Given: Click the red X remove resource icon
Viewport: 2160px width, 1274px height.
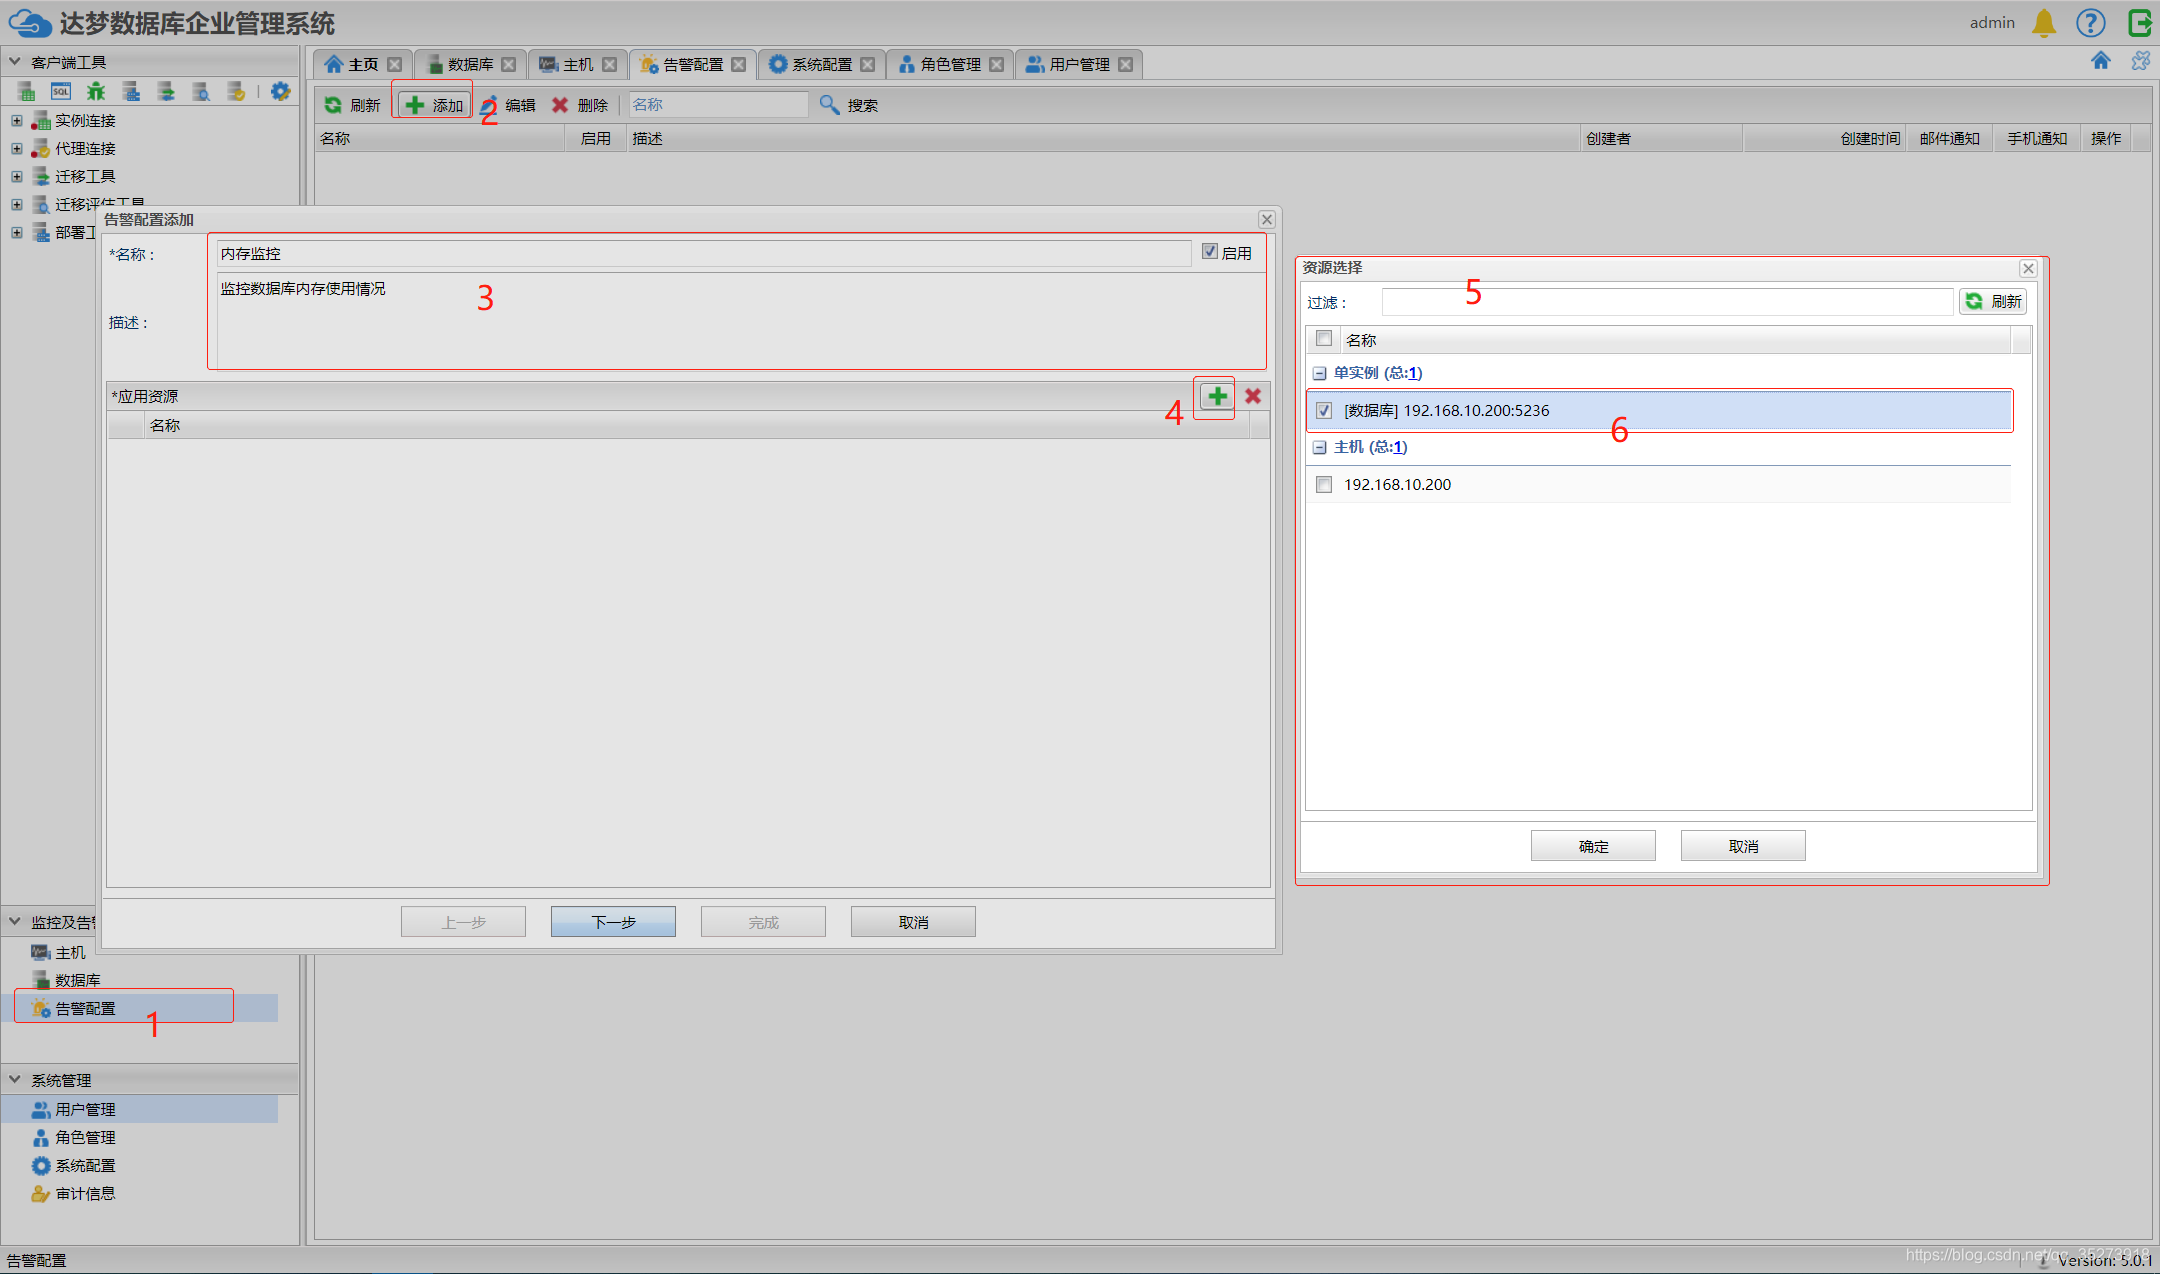Looking at the screenshot, I should (x=1253, y=396).
